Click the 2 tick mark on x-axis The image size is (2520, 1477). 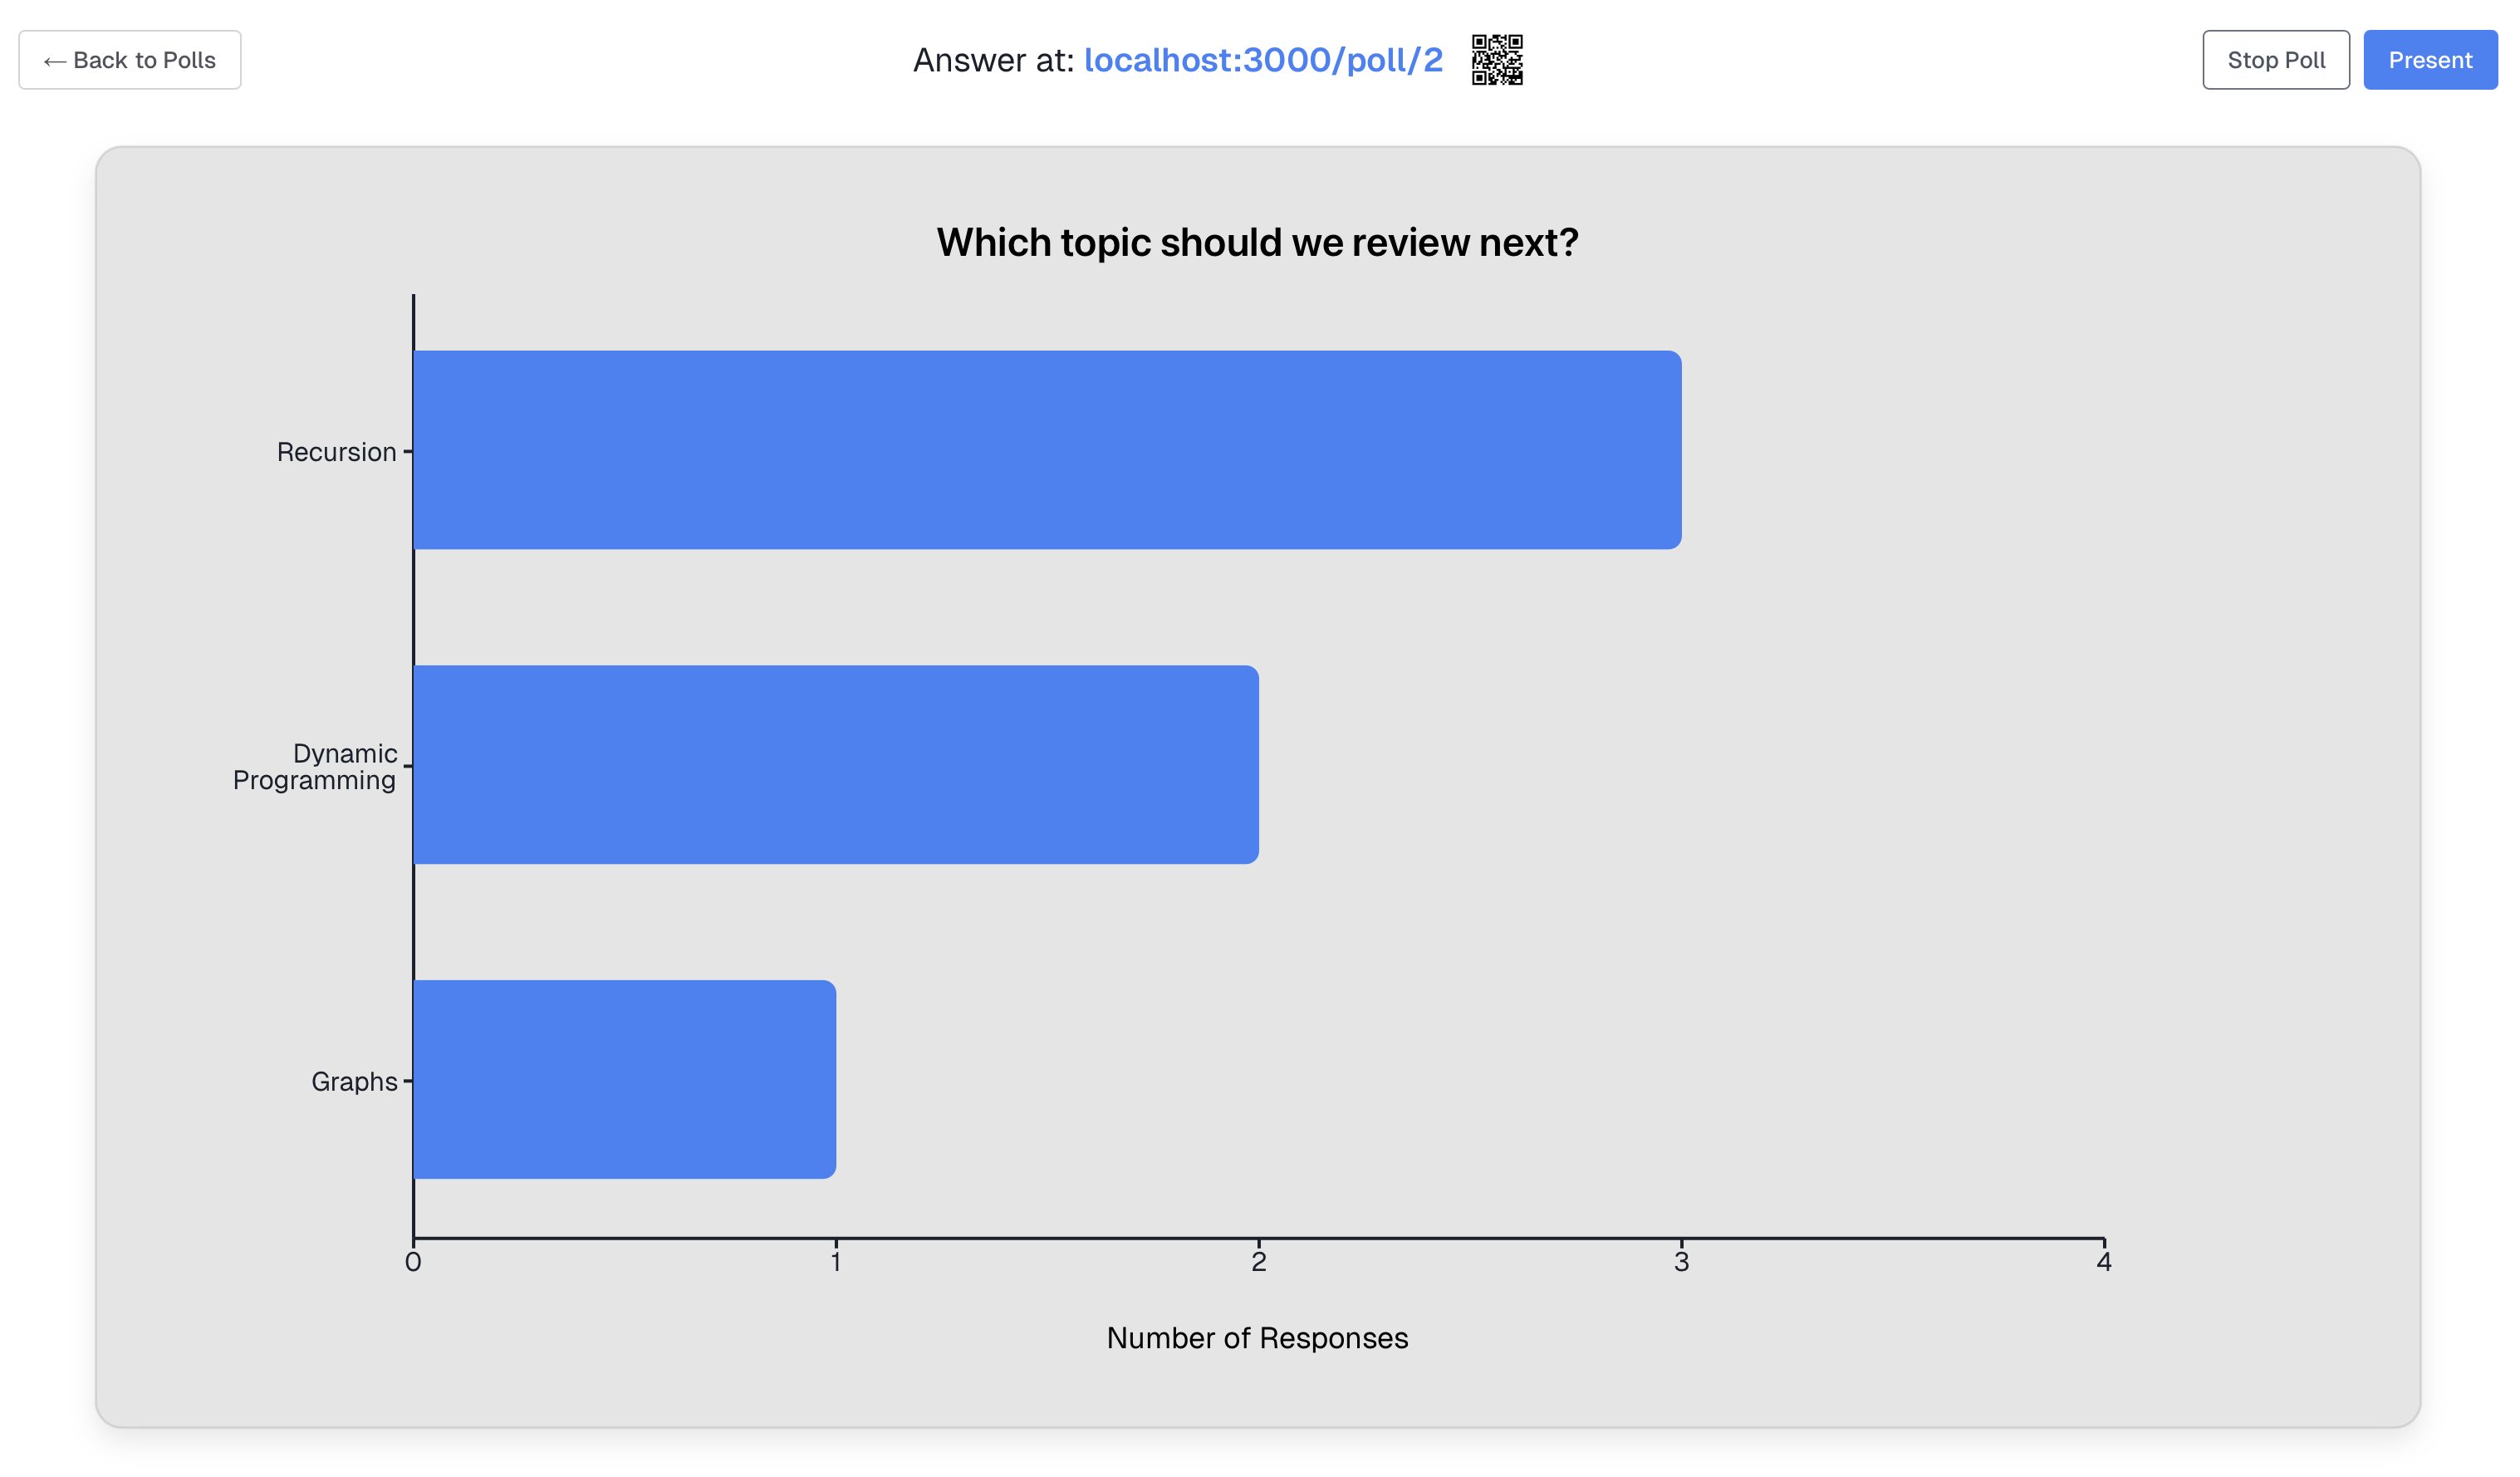pos(1258,1262)
